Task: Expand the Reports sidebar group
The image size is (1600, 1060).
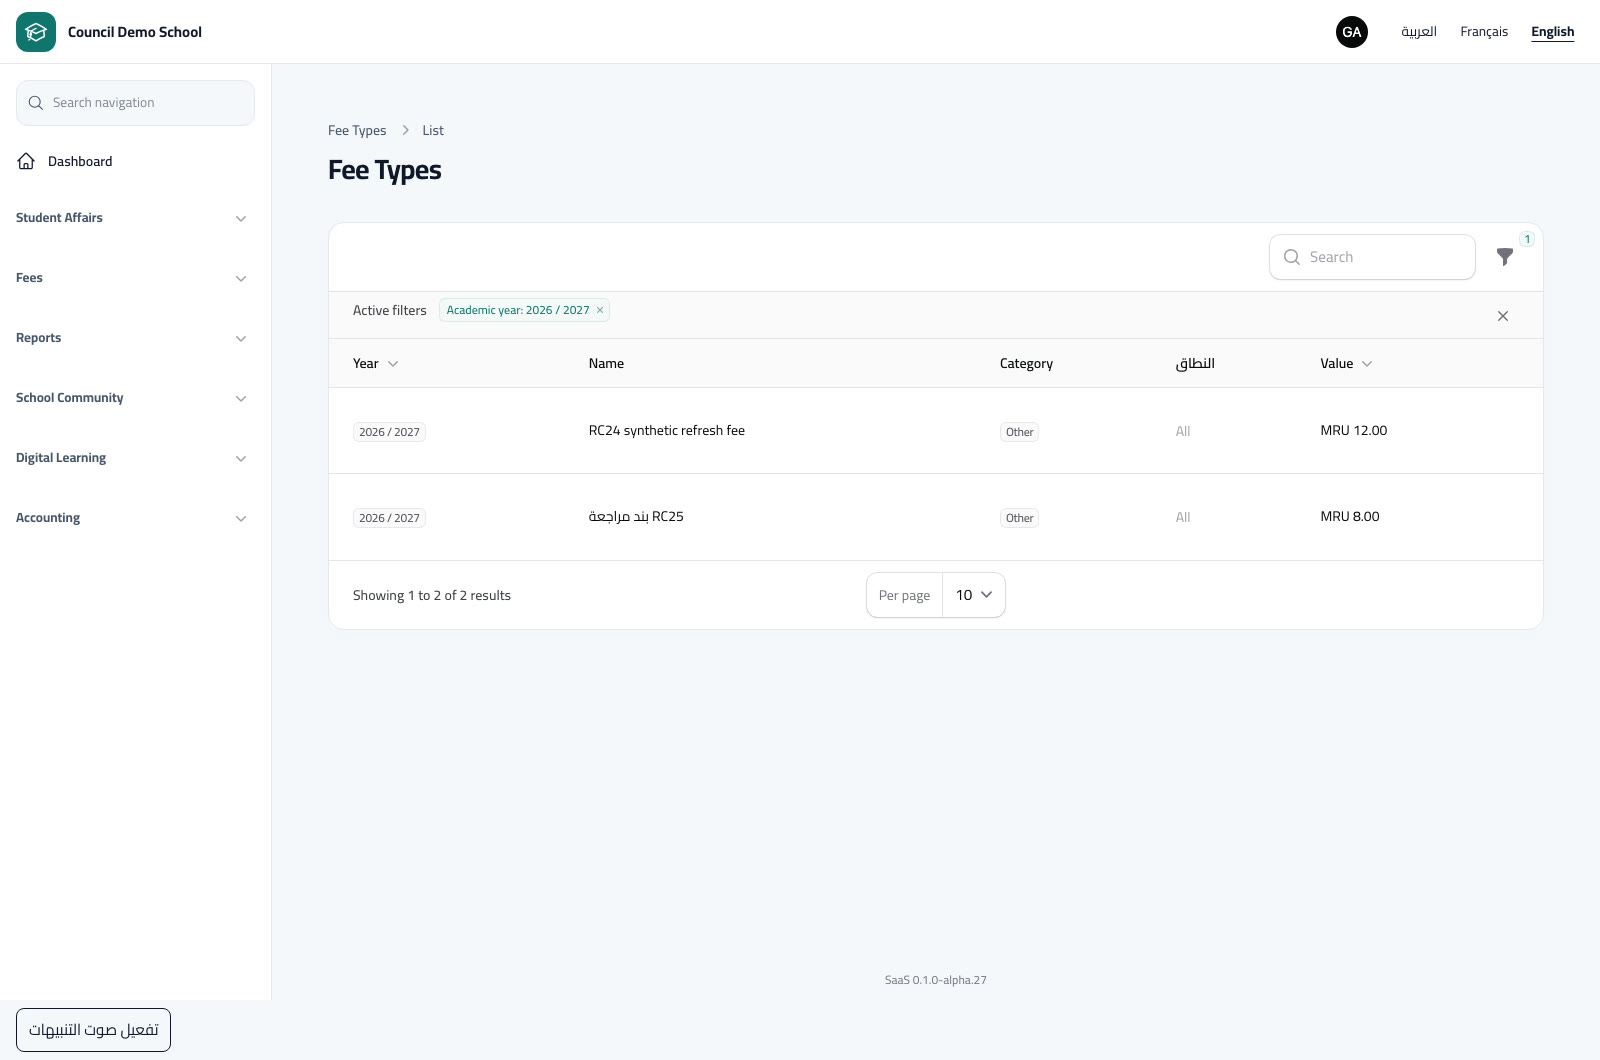Action: pyautogui.click(x=131, y=338)
